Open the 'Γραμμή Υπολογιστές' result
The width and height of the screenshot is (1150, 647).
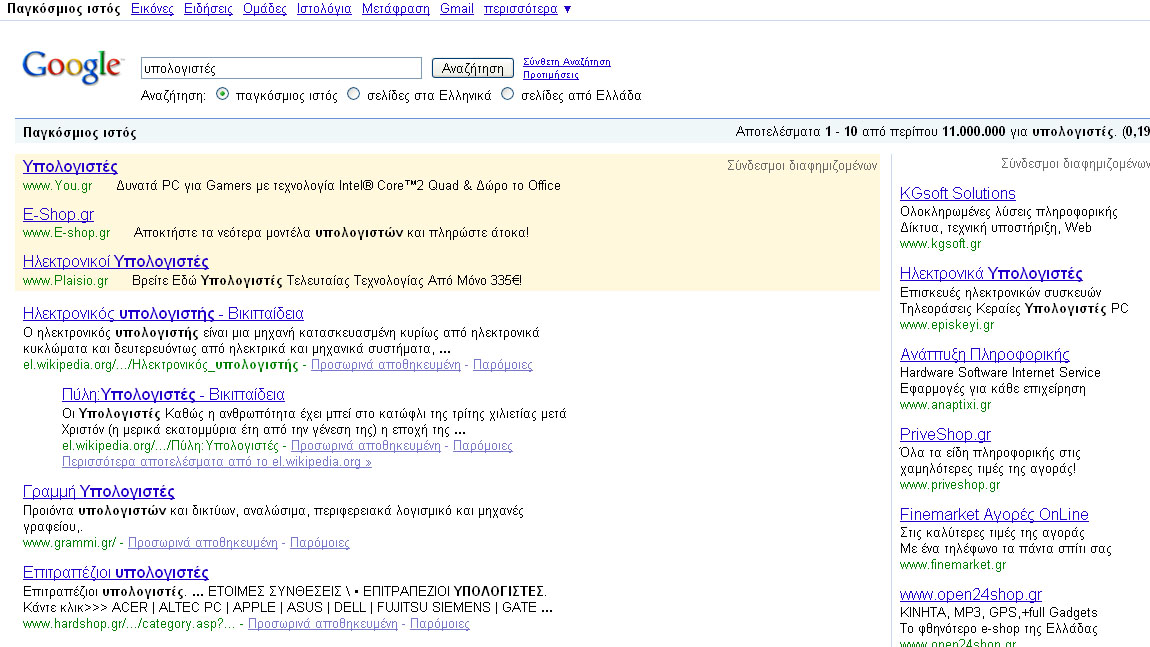coord(99,491)
